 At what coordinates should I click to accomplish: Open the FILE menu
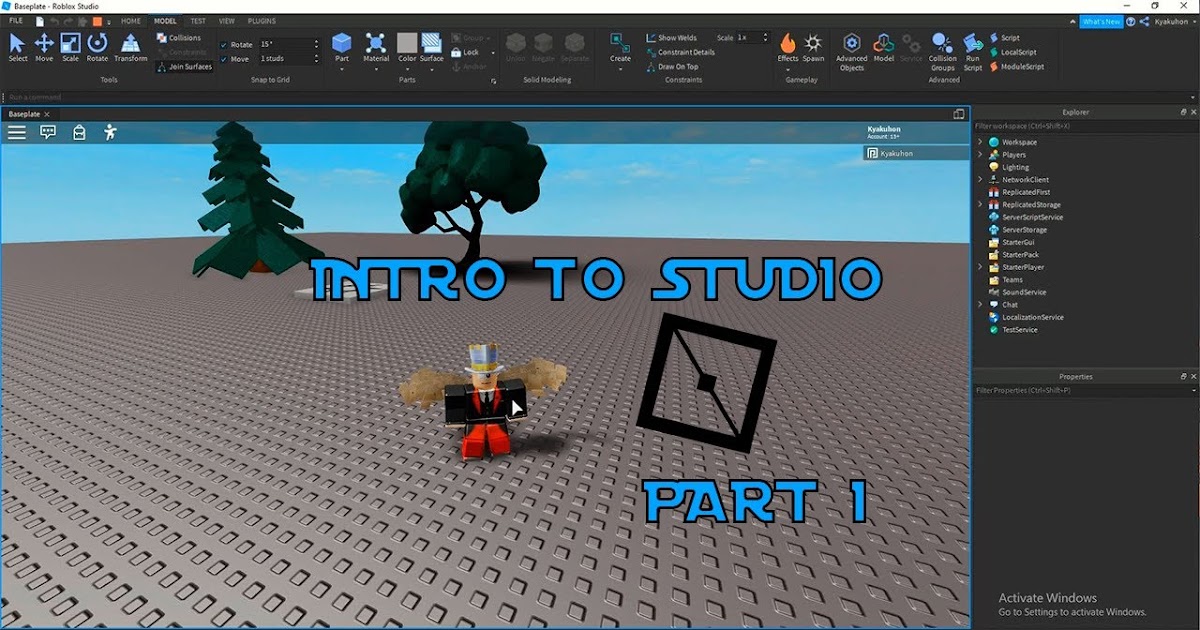[16, 21]
